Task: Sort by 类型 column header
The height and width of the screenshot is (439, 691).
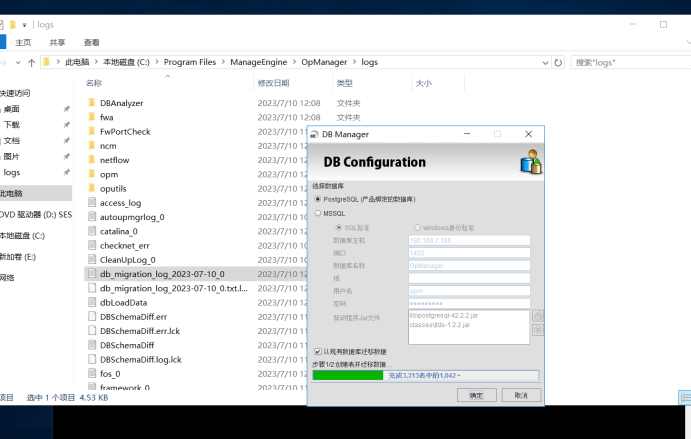Action: [344, 83]
